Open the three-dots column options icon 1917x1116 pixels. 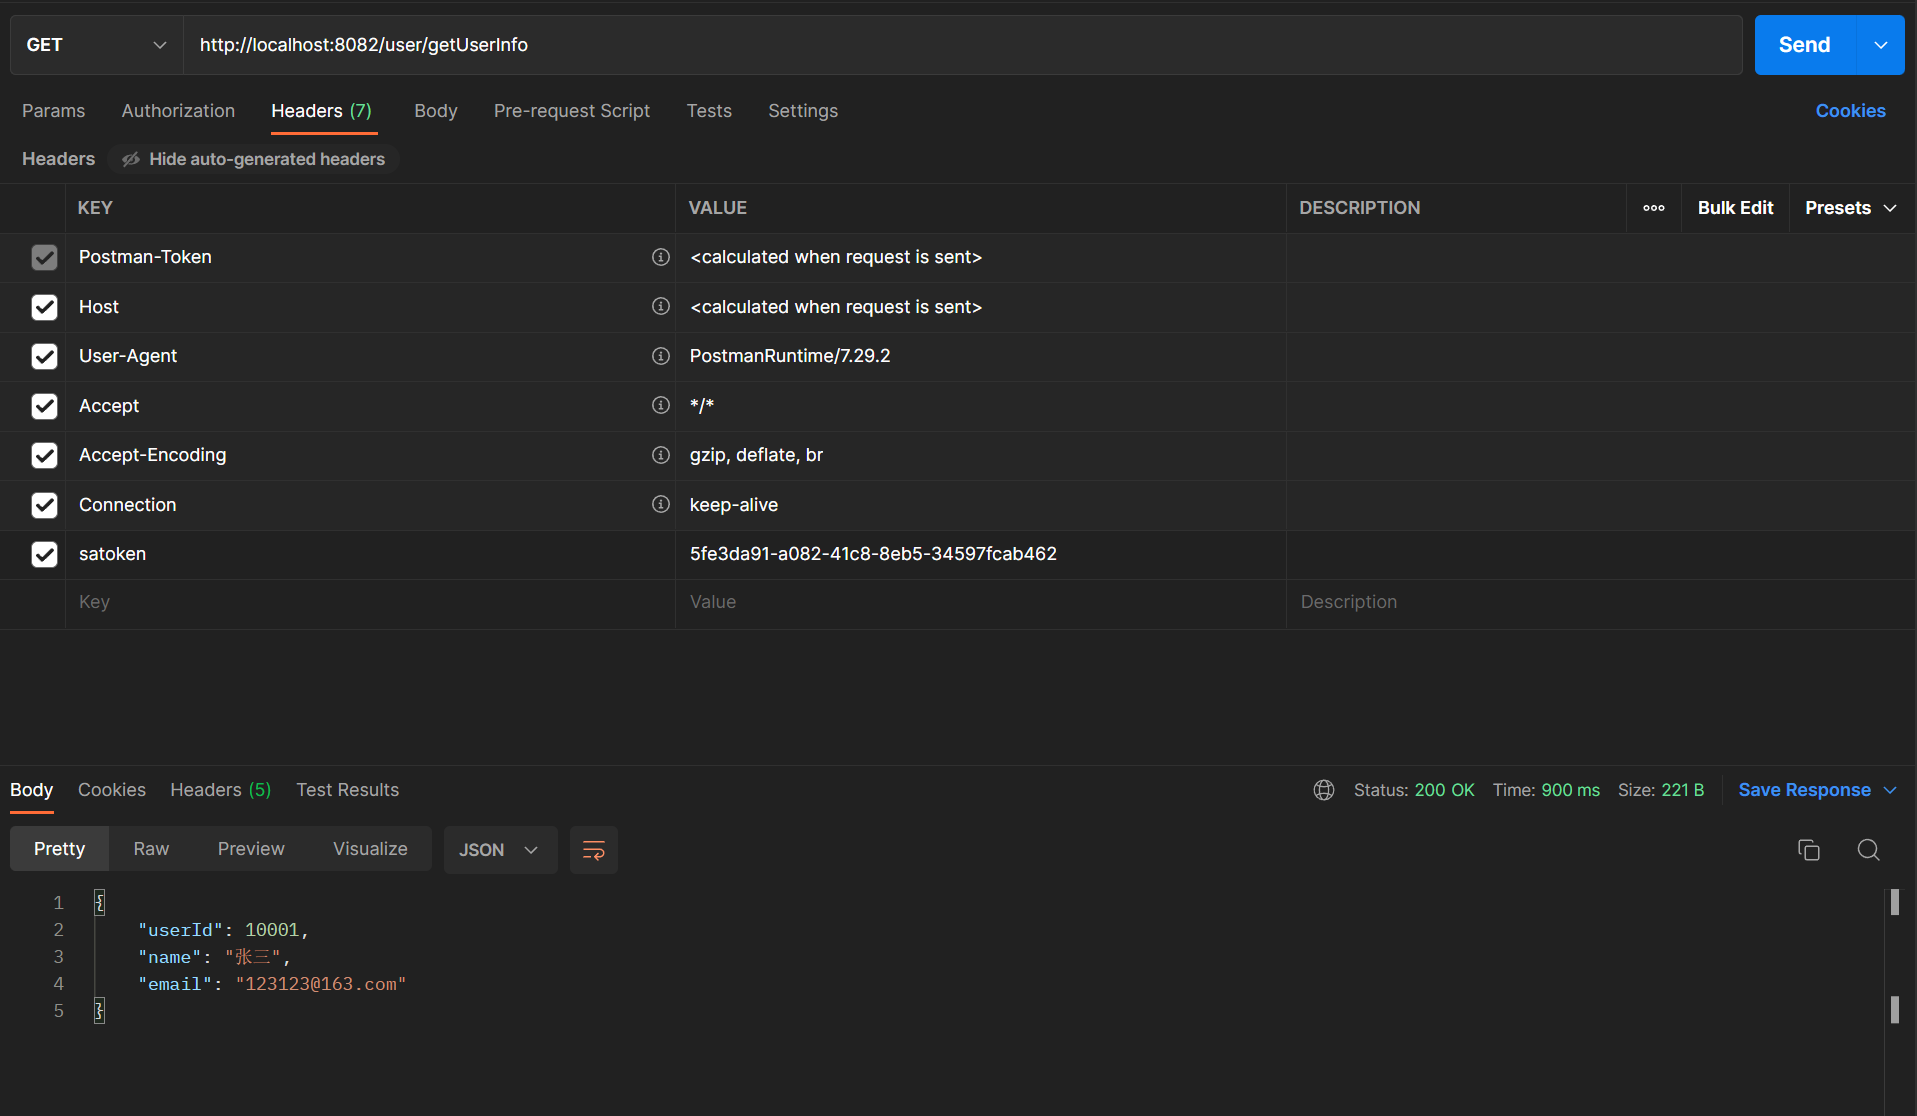click(x=1654, y=208)
